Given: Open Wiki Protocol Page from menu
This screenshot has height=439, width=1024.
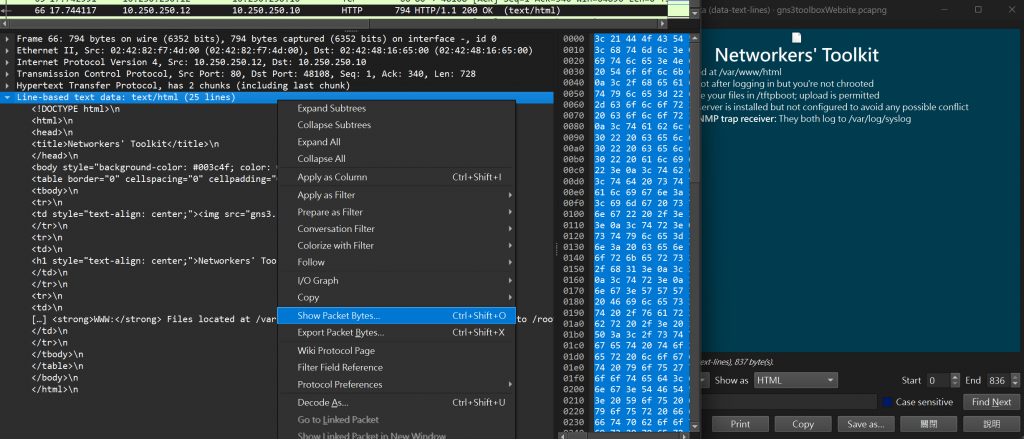Looking at the screenshot, I should (x=396, y=351).
